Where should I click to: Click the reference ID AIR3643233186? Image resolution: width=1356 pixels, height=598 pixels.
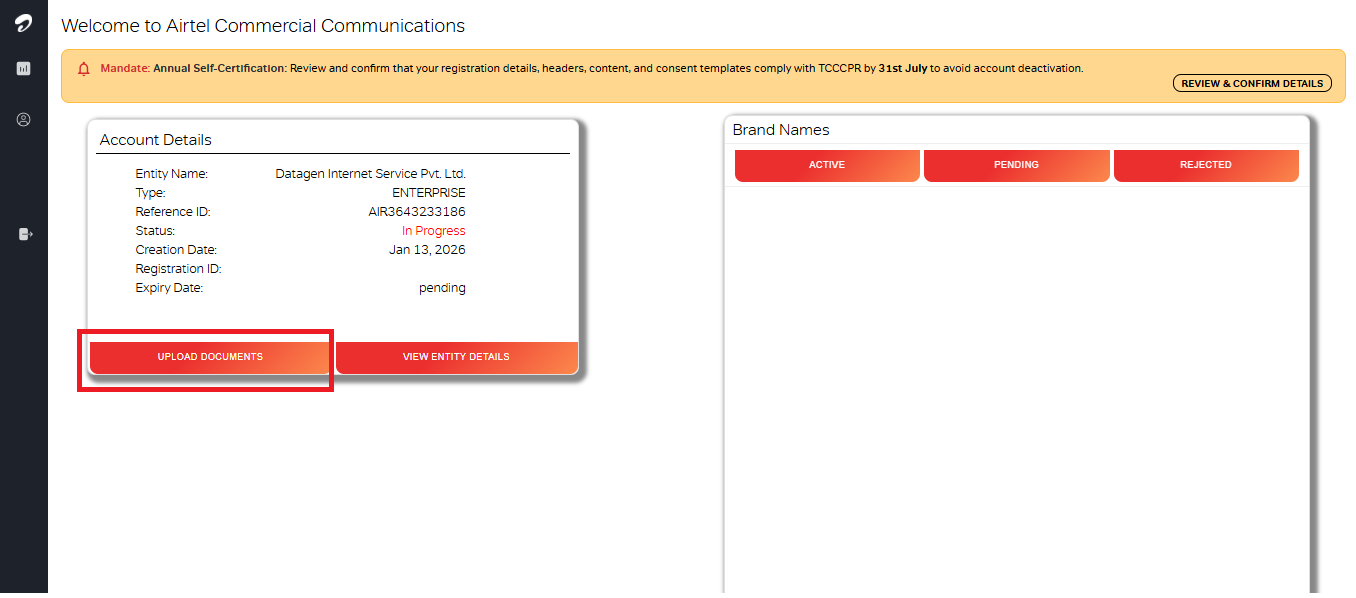[x=416, y=212]
